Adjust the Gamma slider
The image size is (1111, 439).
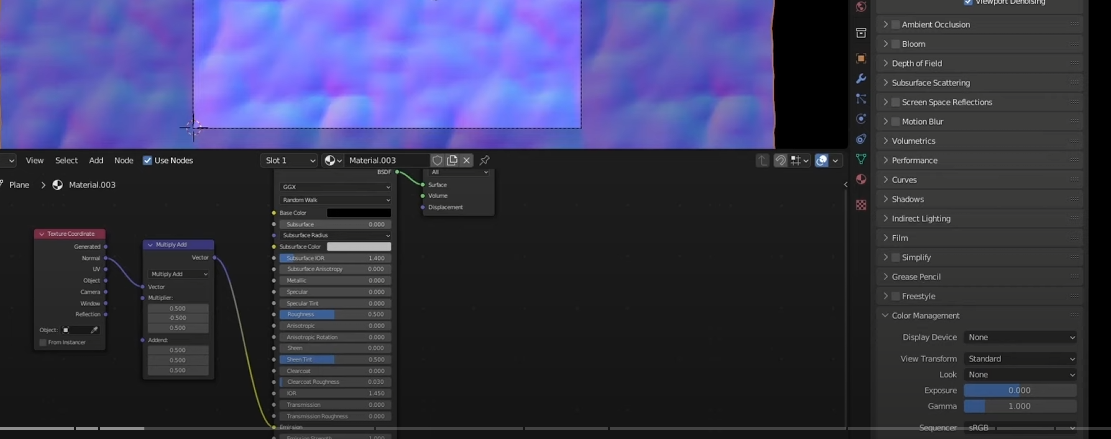(1020, 406)
